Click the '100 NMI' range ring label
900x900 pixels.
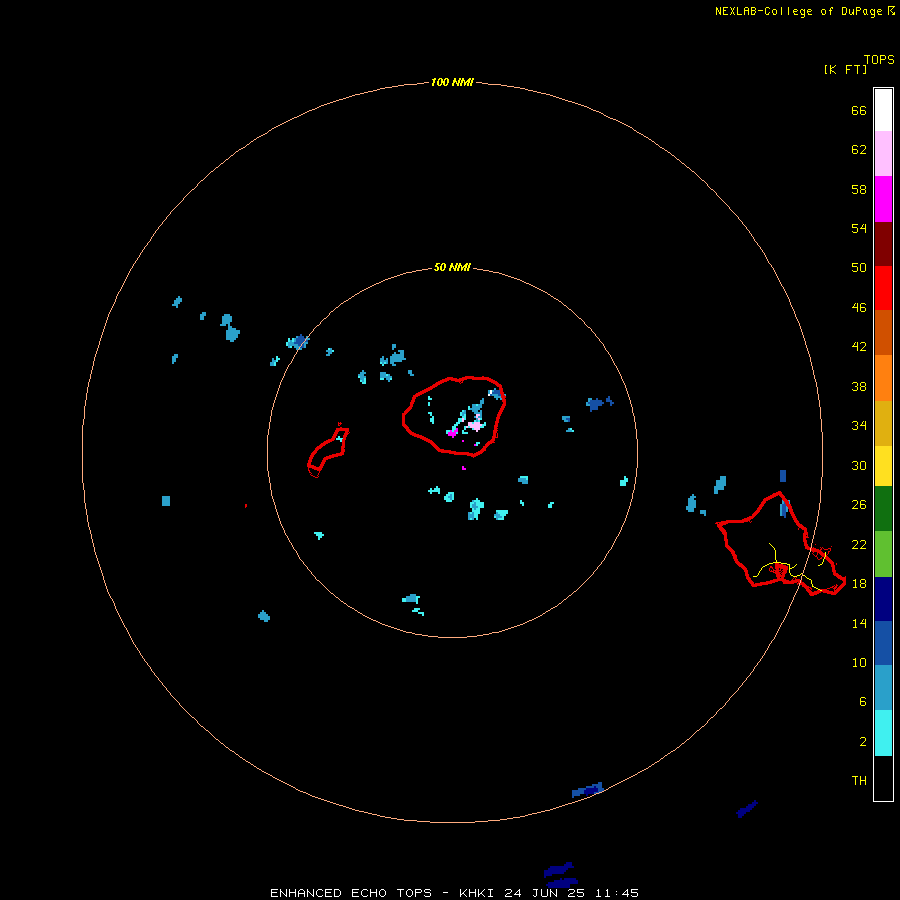pyautogui.click(x=452, y=82)
